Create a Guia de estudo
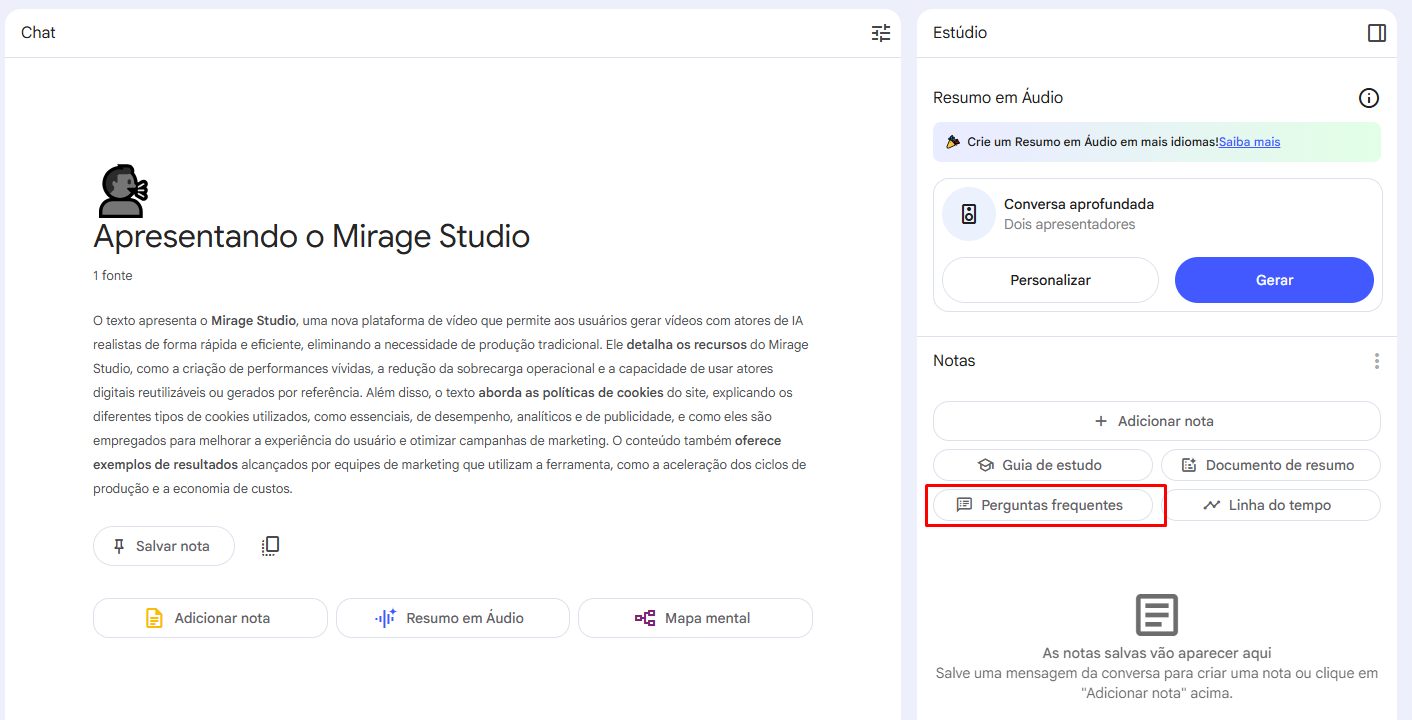This screenshot has width=1412, height=720. coord(1043,465)
